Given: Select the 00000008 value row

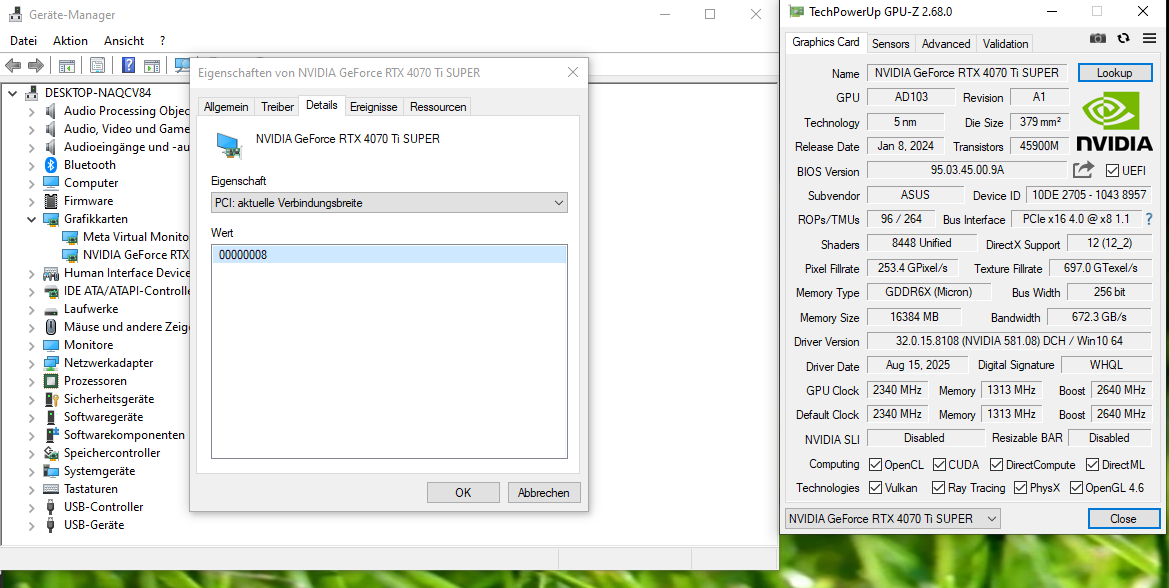Looking at the screenshot, I should pyautogui.click(x=389, y=255).
